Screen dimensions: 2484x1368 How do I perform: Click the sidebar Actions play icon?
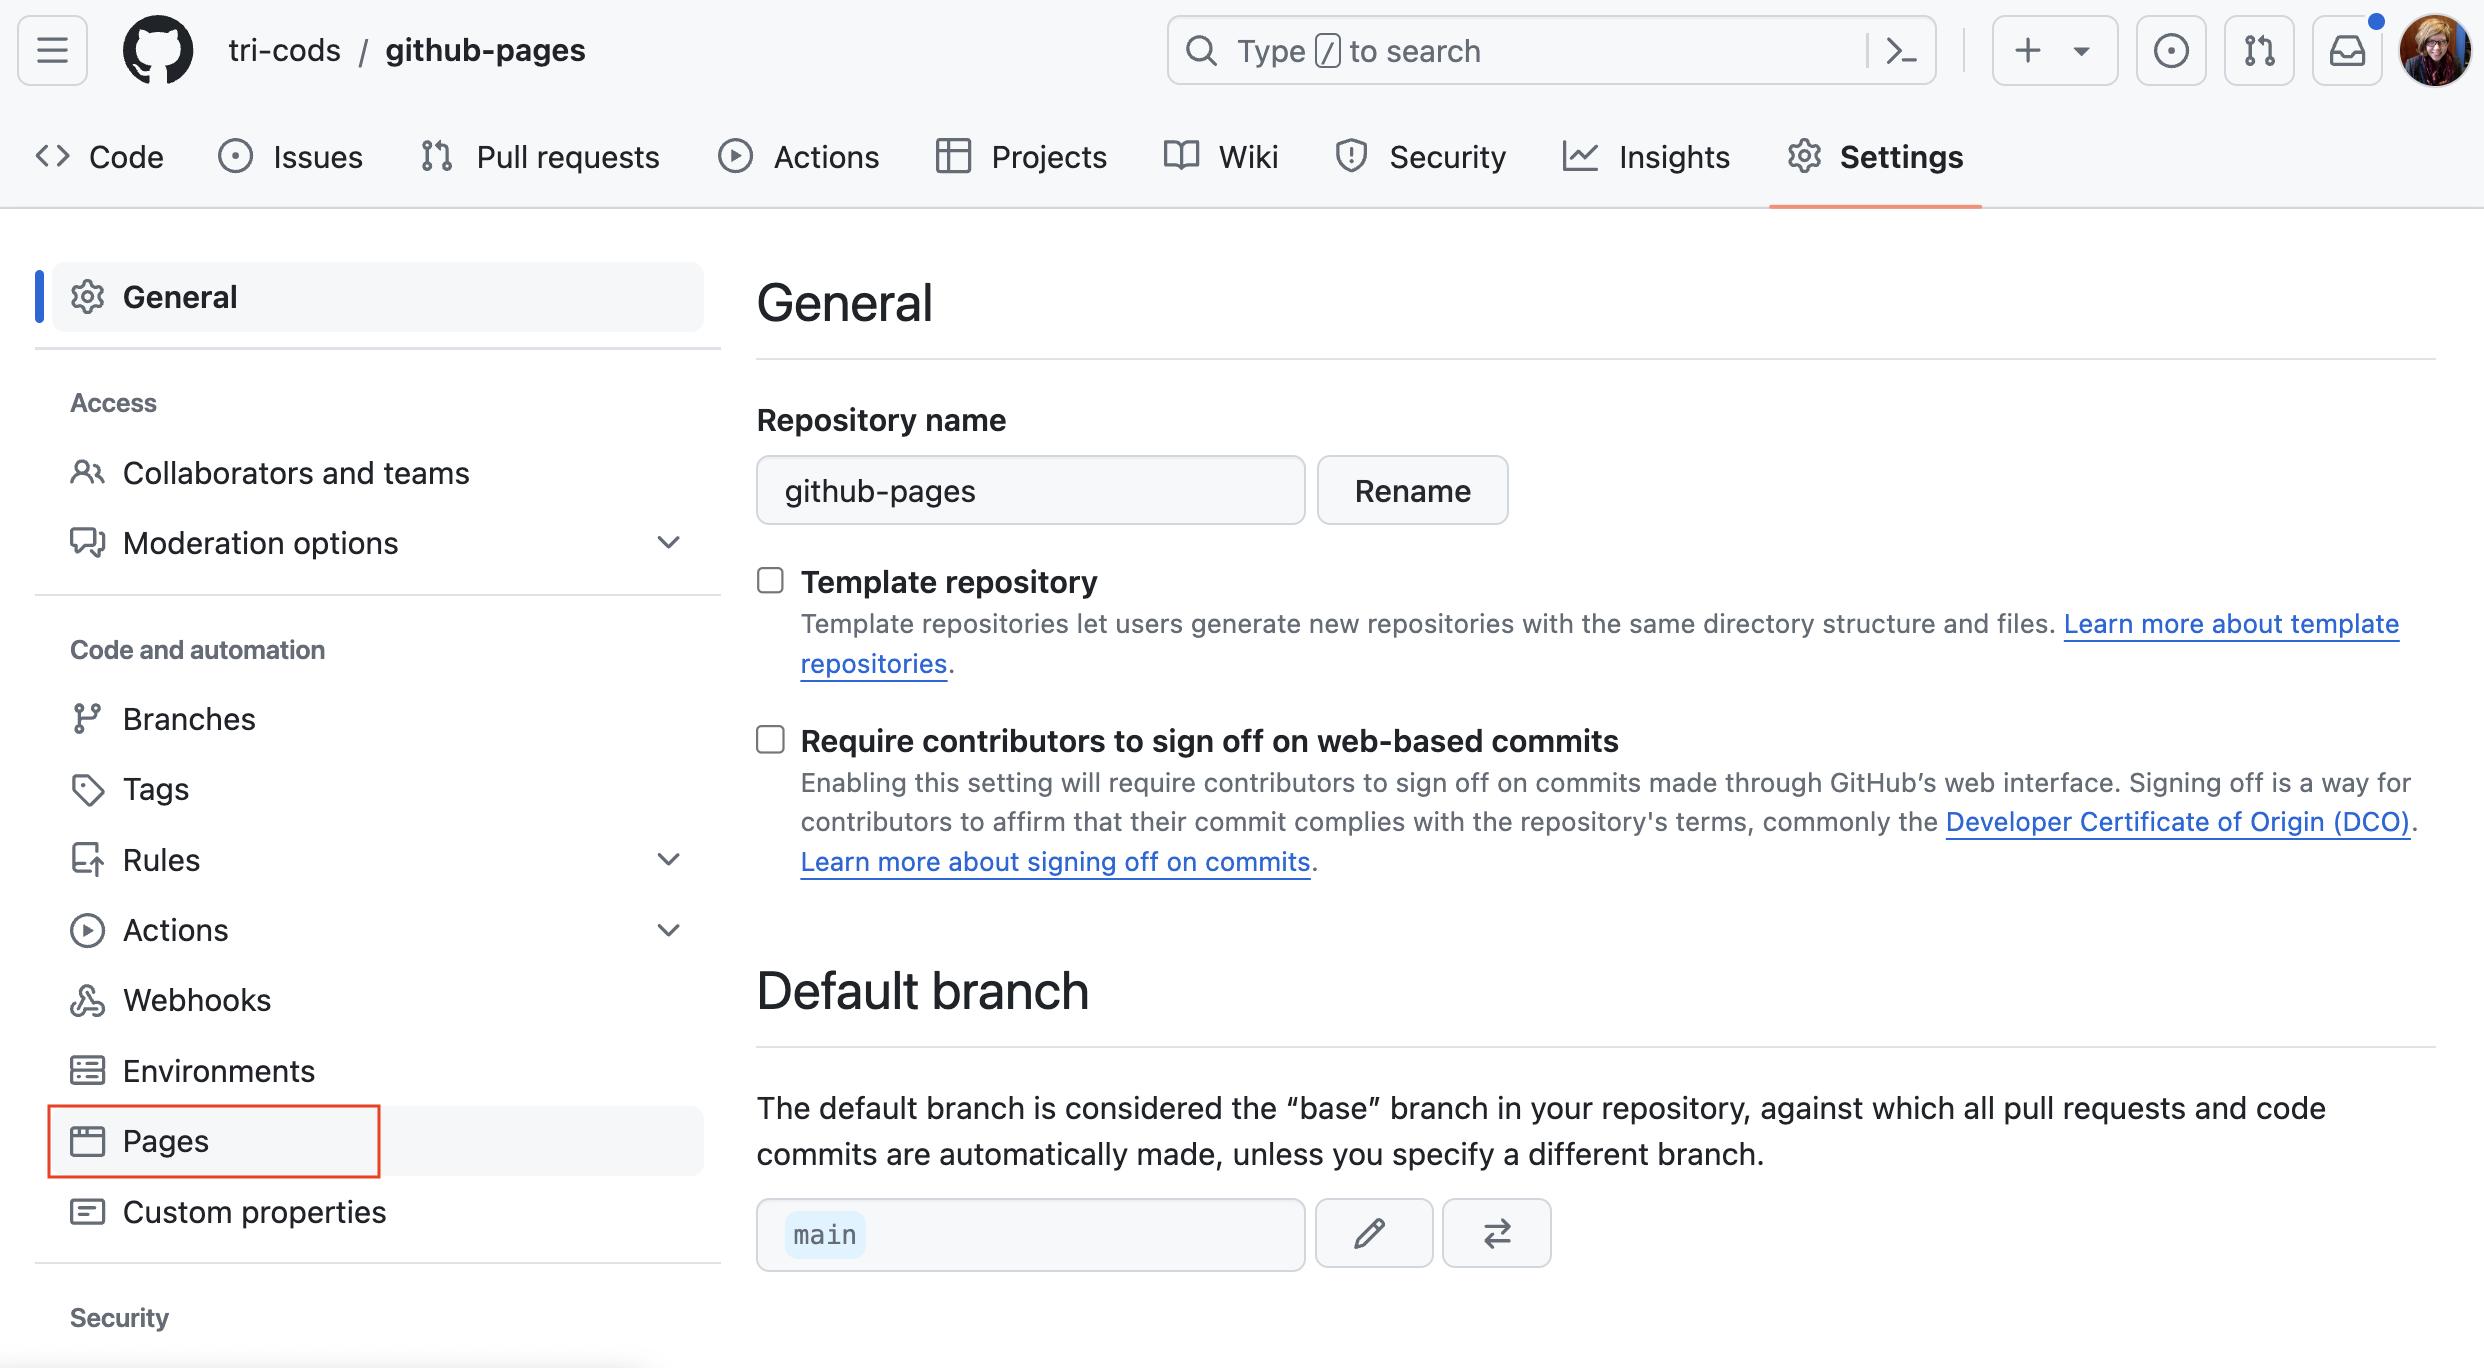click(87, 930)
